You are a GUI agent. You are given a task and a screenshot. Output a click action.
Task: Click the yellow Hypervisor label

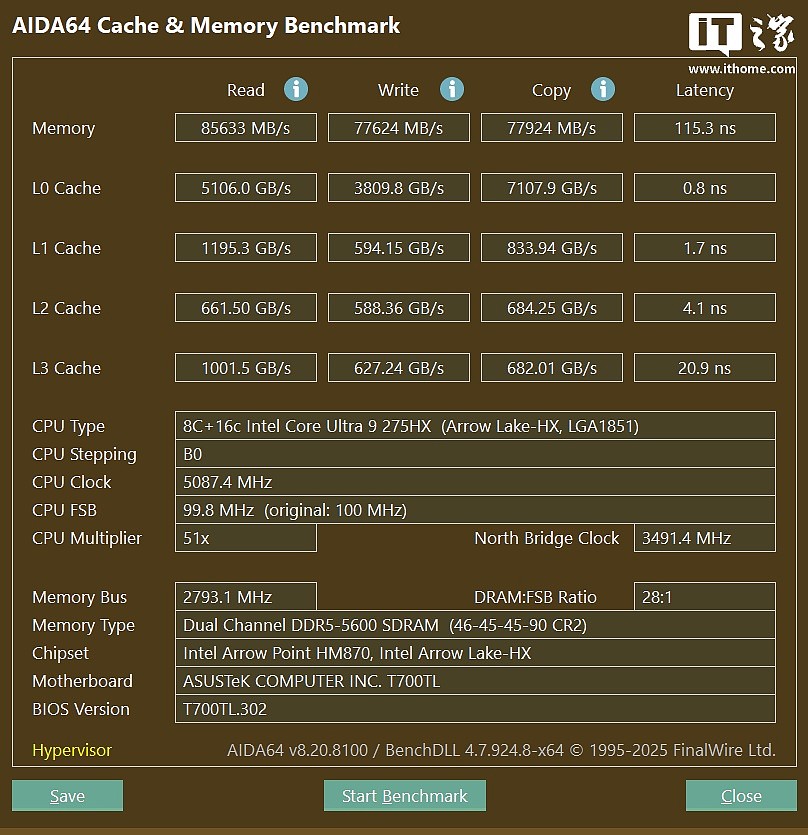72,750
